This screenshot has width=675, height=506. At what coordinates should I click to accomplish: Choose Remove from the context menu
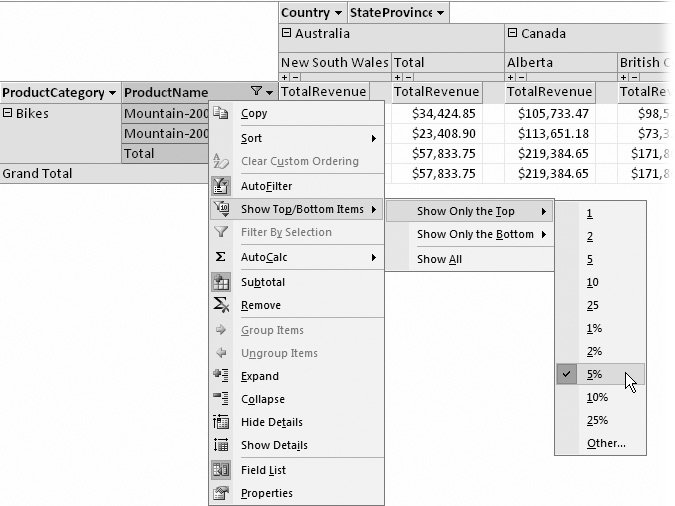297,305
